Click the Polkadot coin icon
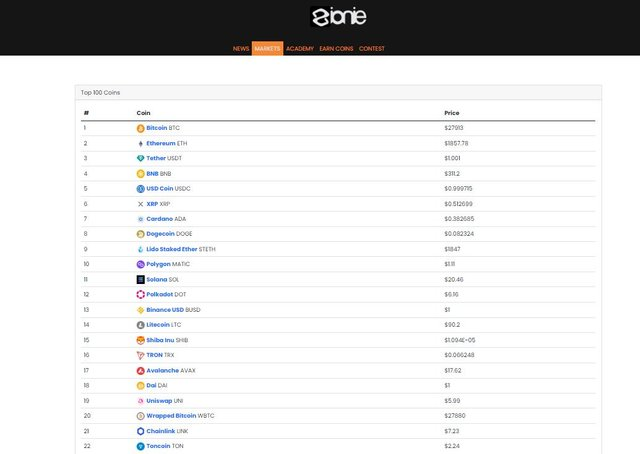This screenshot has height=454, width=640. tap(140, 294)
